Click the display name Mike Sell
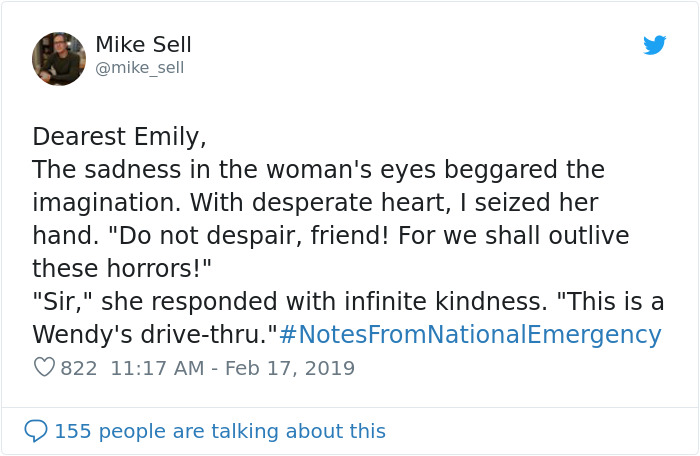This screenshot has height=456, width=700. coord(143,45)
